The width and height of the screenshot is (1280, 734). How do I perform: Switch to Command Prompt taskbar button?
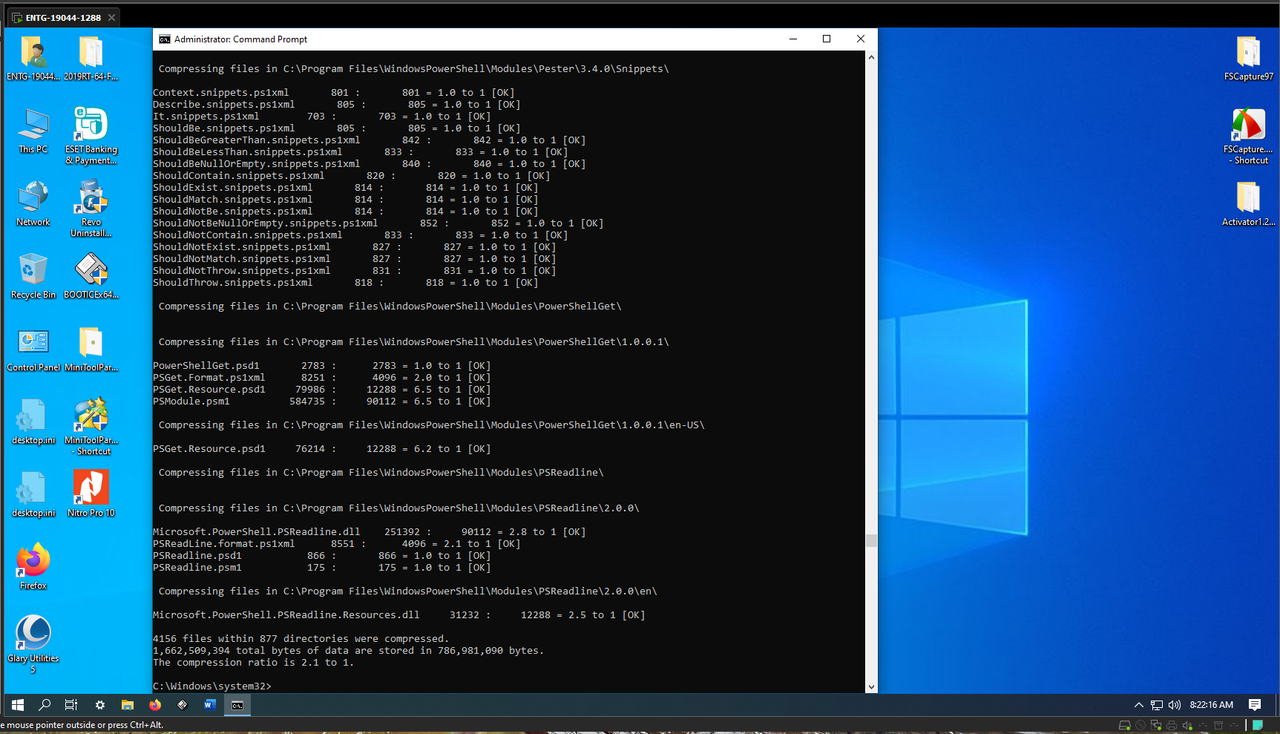tap(237, 705)
